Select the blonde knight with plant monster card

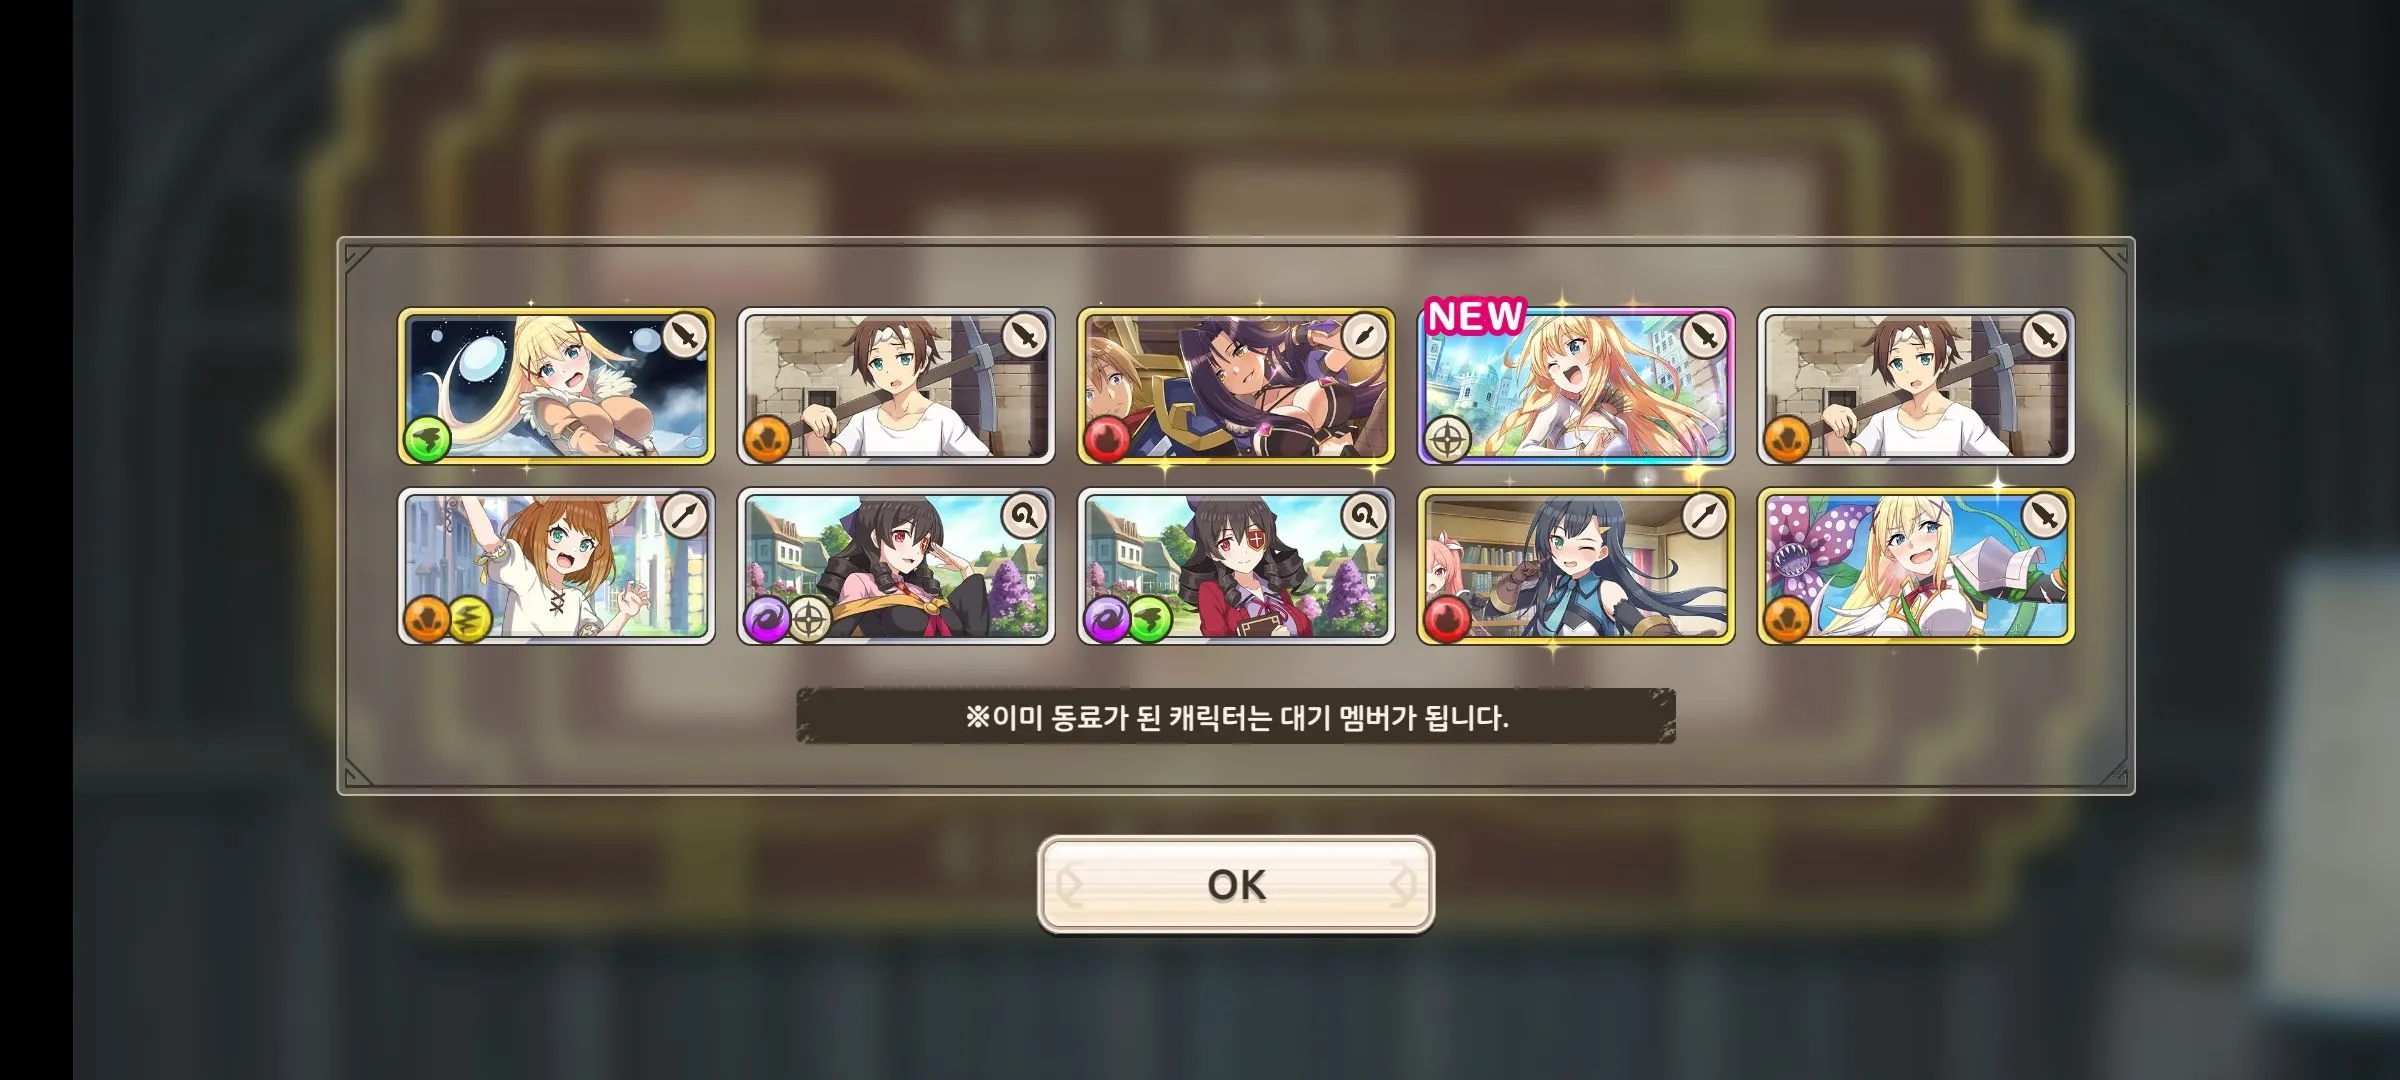tap(1916, 566)
